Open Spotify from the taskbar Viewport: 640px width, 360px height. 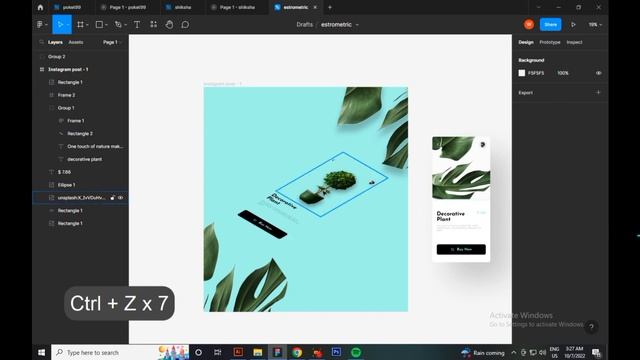[356, 352]
